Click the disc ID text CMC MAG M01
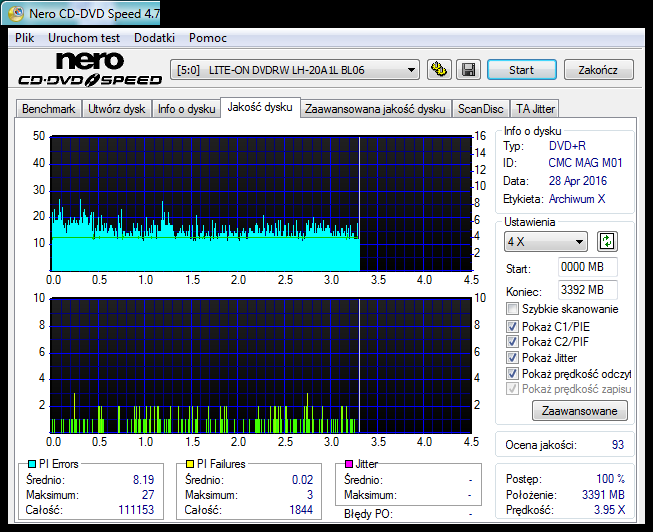 point(585,163)
